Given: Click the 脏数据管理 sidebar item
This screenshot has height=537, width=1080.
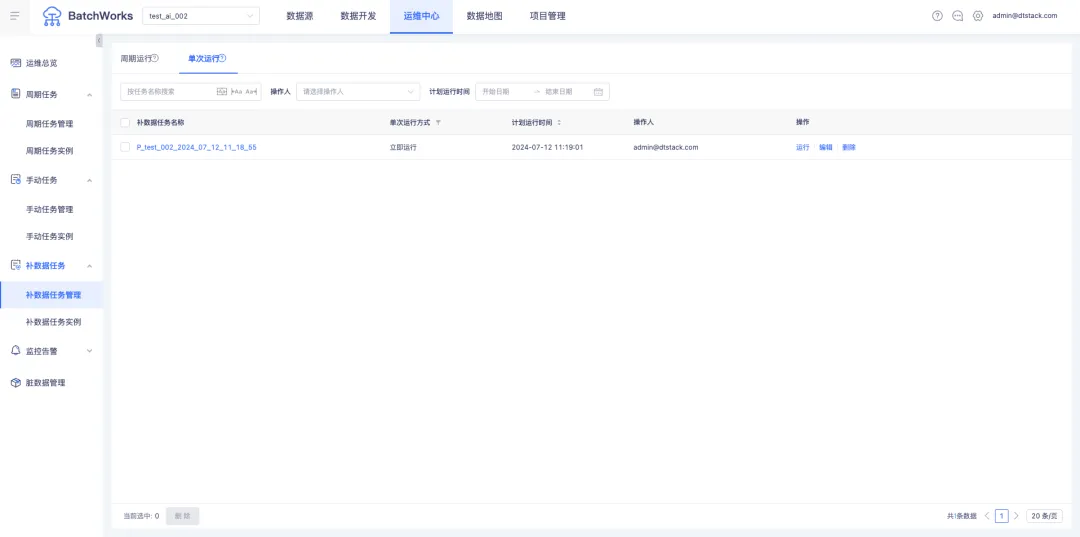Looking at the screenshot, I should pos(45,383).
